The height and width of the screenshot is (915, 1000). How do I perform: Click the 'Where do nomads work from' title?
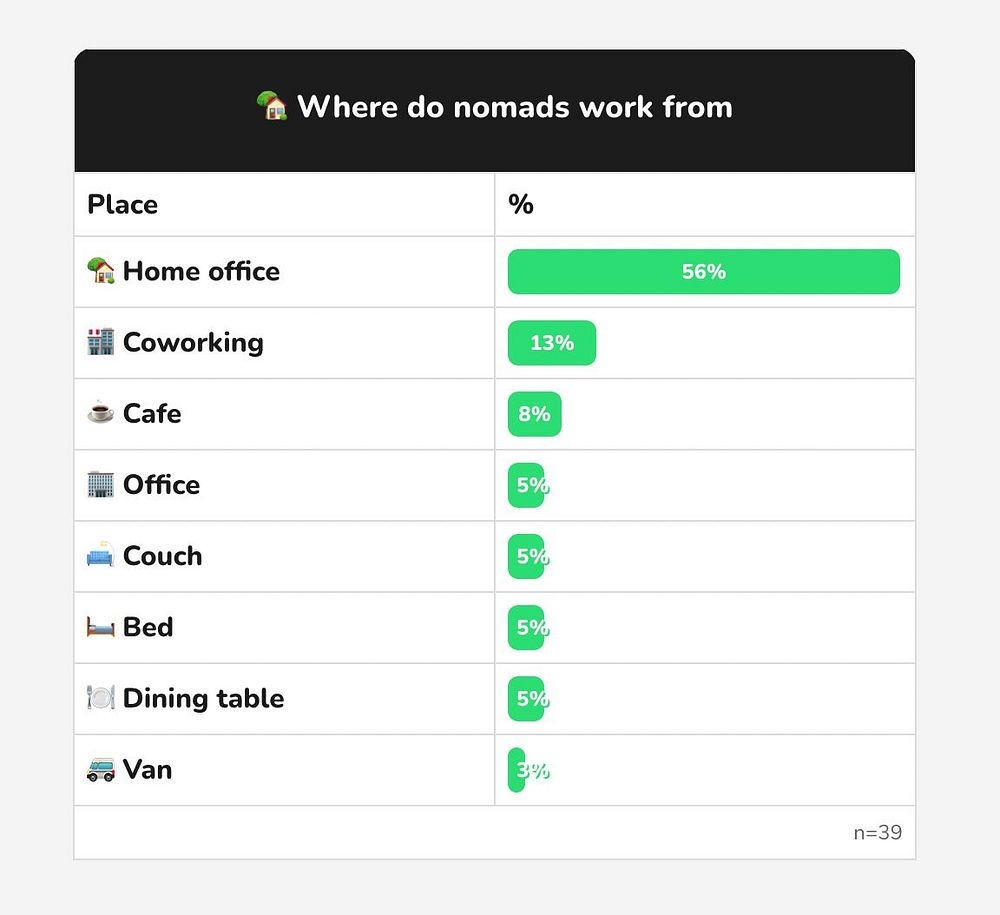[514, 106]
